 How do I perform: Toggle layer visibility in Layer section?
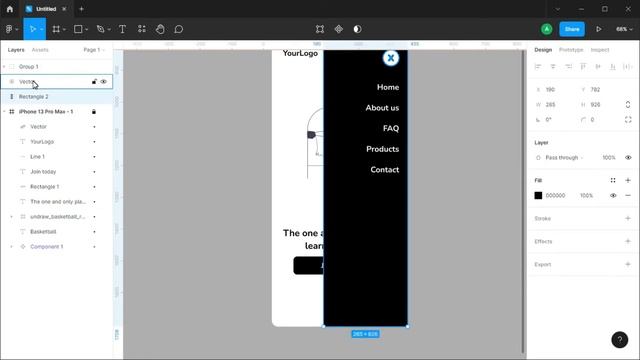[628, 158]
